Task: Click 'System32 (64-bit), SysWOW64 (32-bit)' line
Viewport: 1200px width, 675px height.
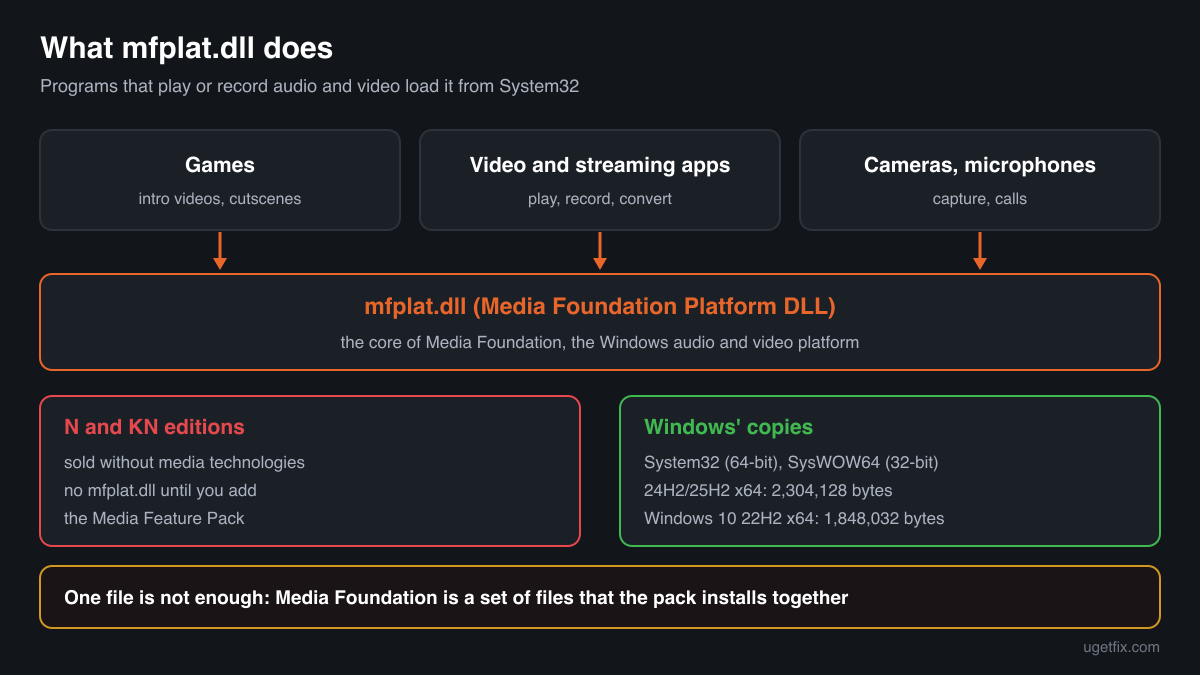Action: [791, 462]
